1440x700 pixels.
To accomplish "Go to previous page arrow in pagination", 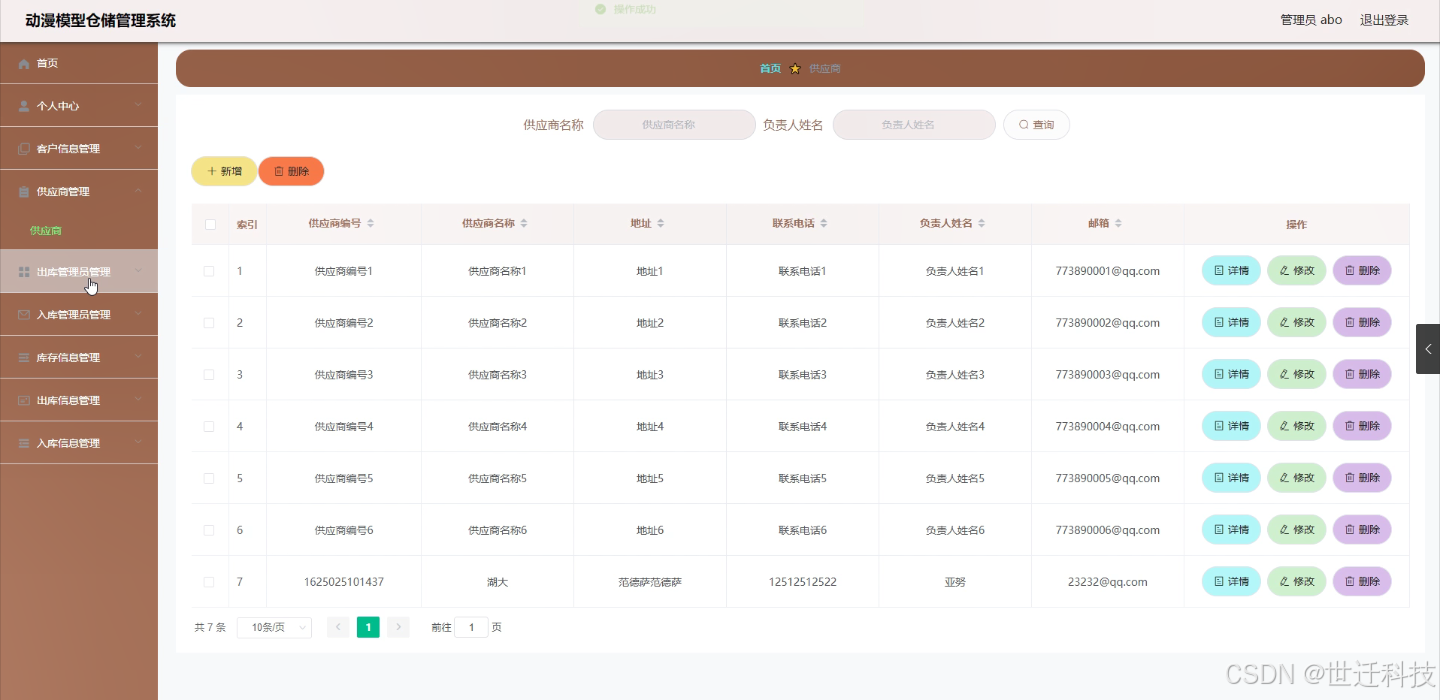I will click(338, 627).
